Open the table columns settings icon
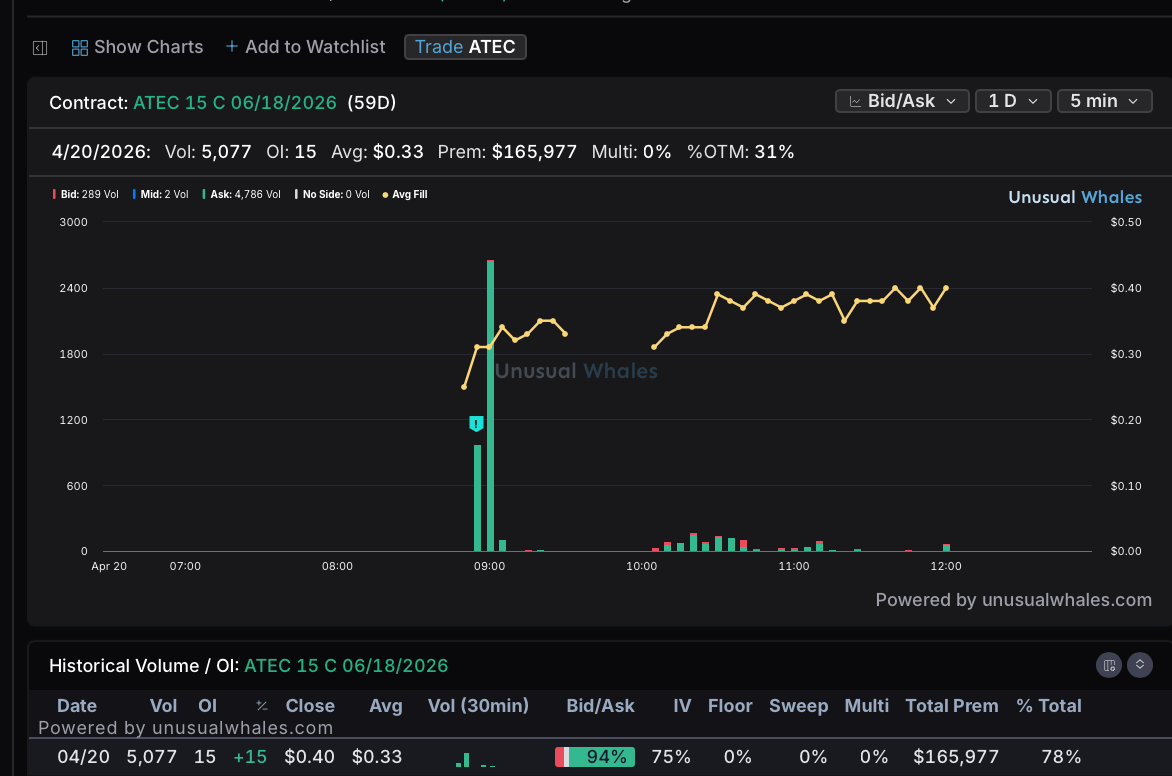This screenshot has width=1172, height=776. (x=1108, y=665)
